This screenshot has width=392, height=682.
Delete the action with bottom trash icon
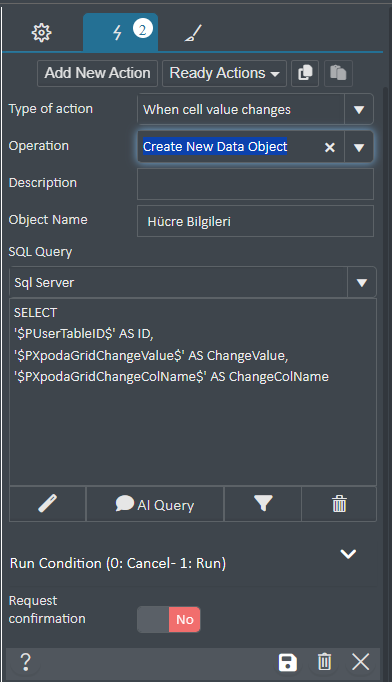(x=325, y=662)
